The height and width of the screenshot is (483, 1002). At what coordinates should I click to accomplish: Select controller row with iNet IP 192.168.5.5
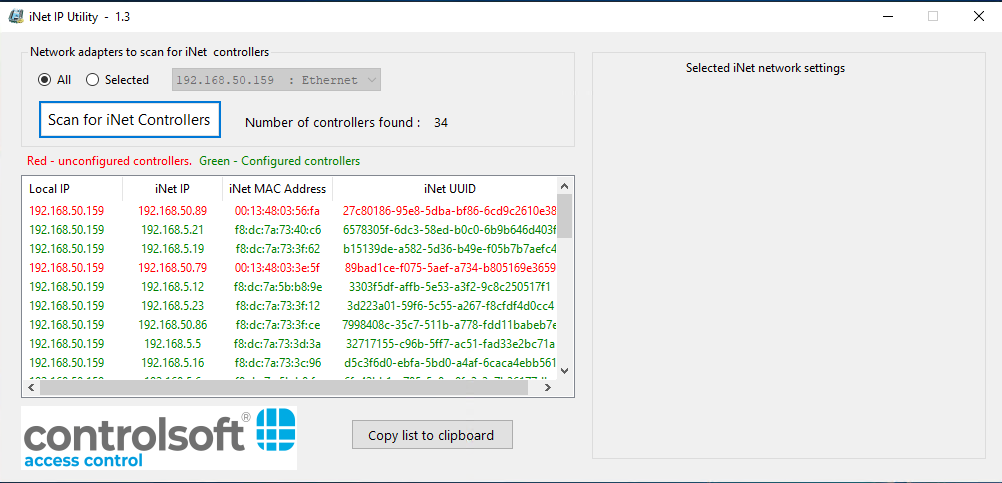pyautogui.click(x=290, y=344)
